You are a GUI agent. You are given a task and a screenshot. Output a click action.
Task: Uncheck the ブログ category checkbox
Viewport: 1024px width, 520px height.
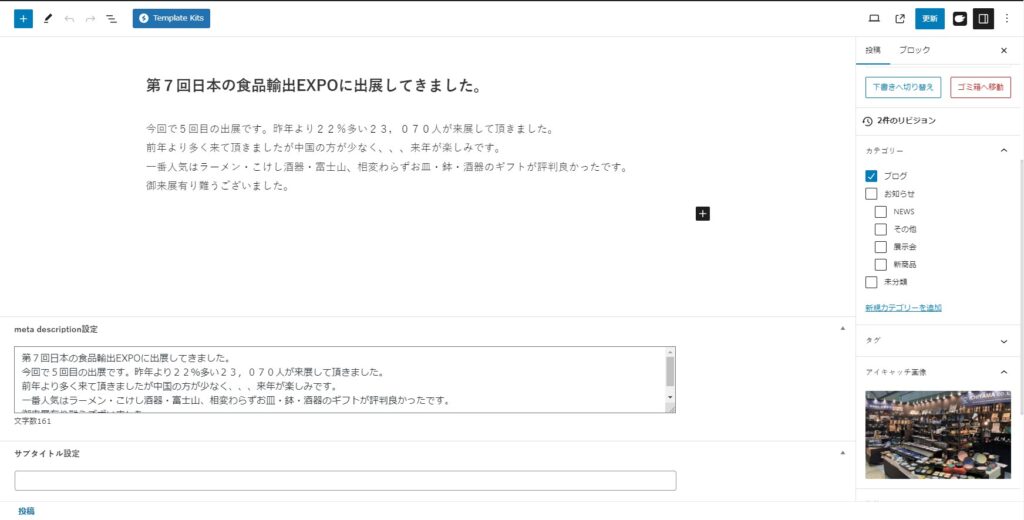[871, 176]
